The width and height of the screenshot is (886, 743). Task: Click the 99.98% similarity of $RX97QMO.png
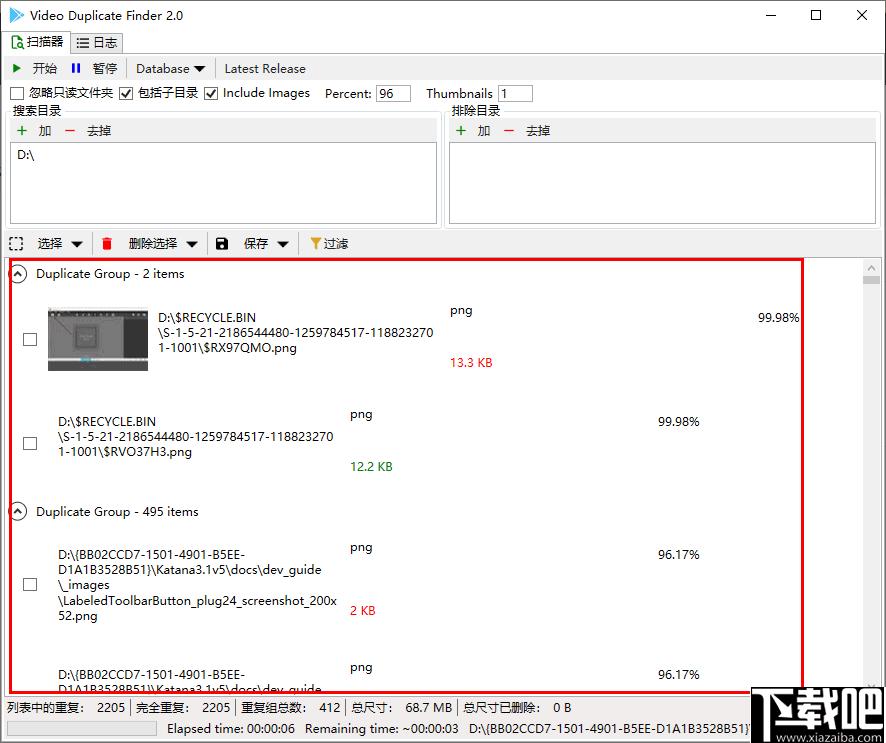tap(778, 318)
